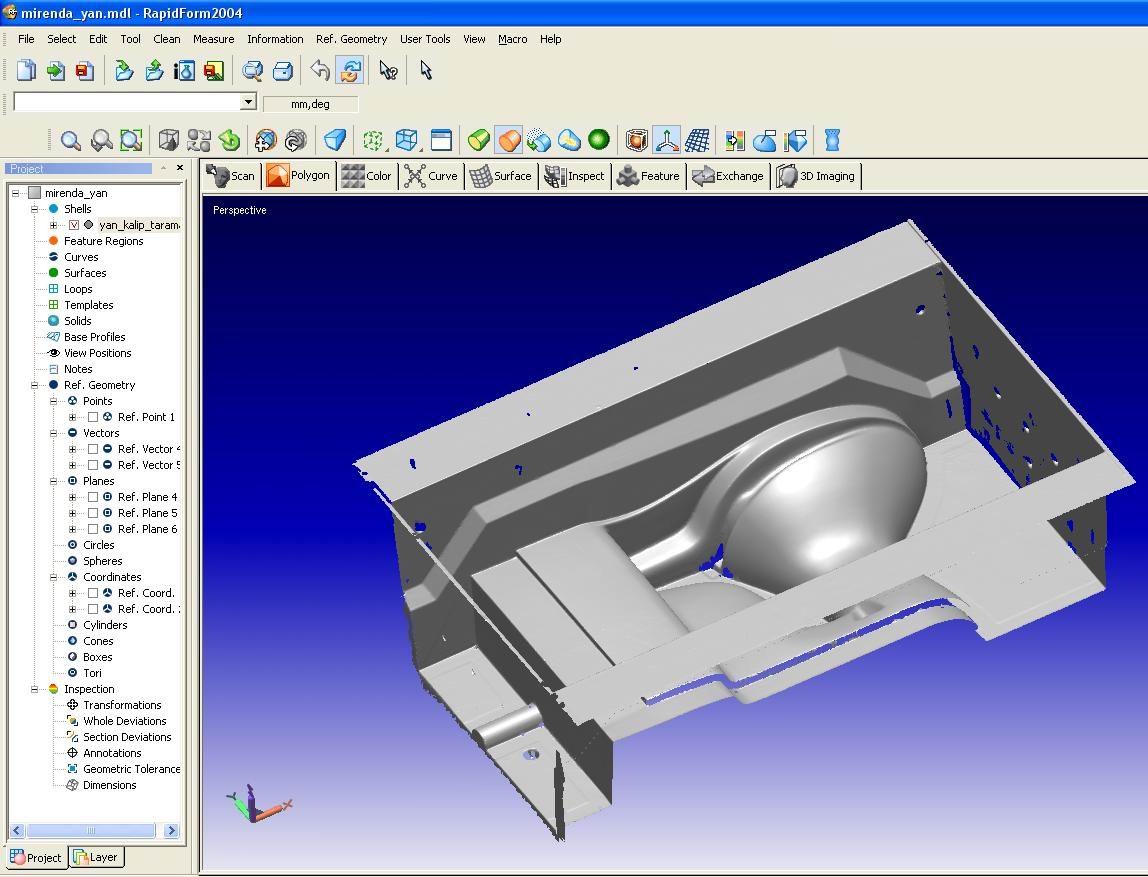This screenshot has width=1148, height=877.
Task: Click the context help arrow icon
Action: [388, 71]
